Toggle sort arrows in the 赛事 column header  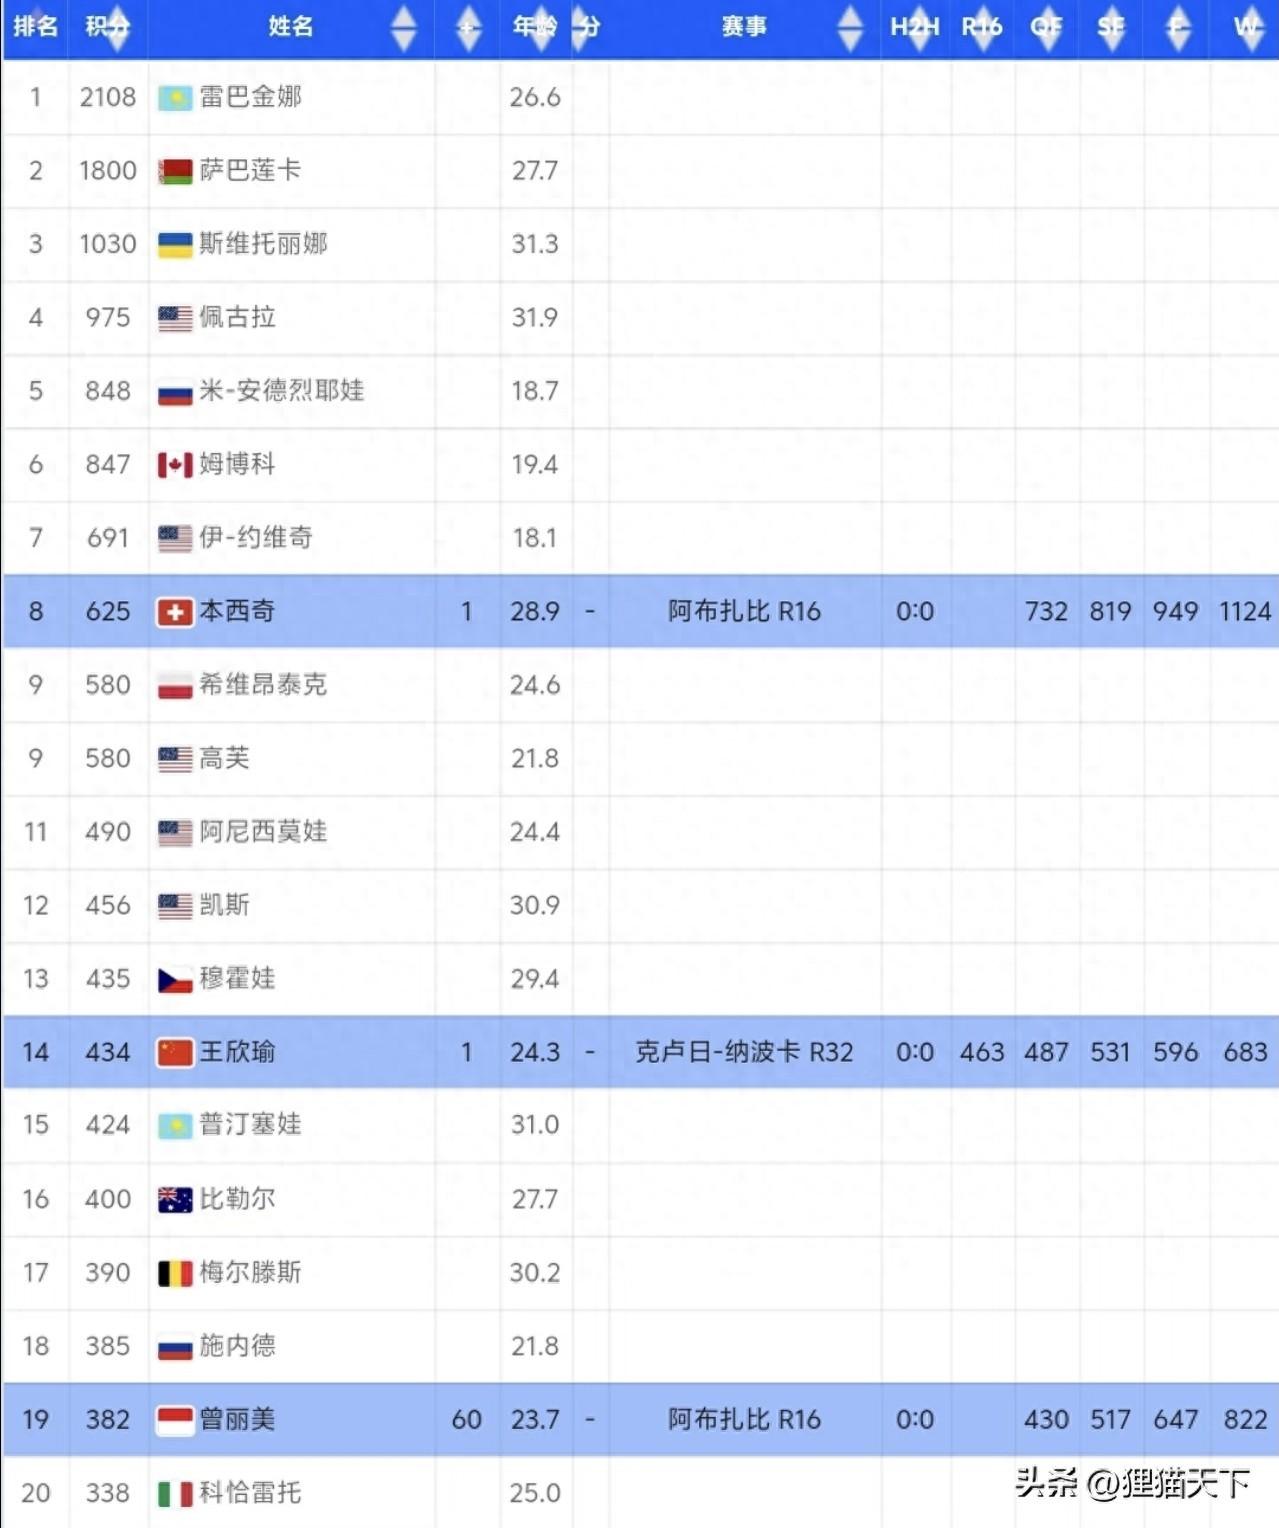849,27
